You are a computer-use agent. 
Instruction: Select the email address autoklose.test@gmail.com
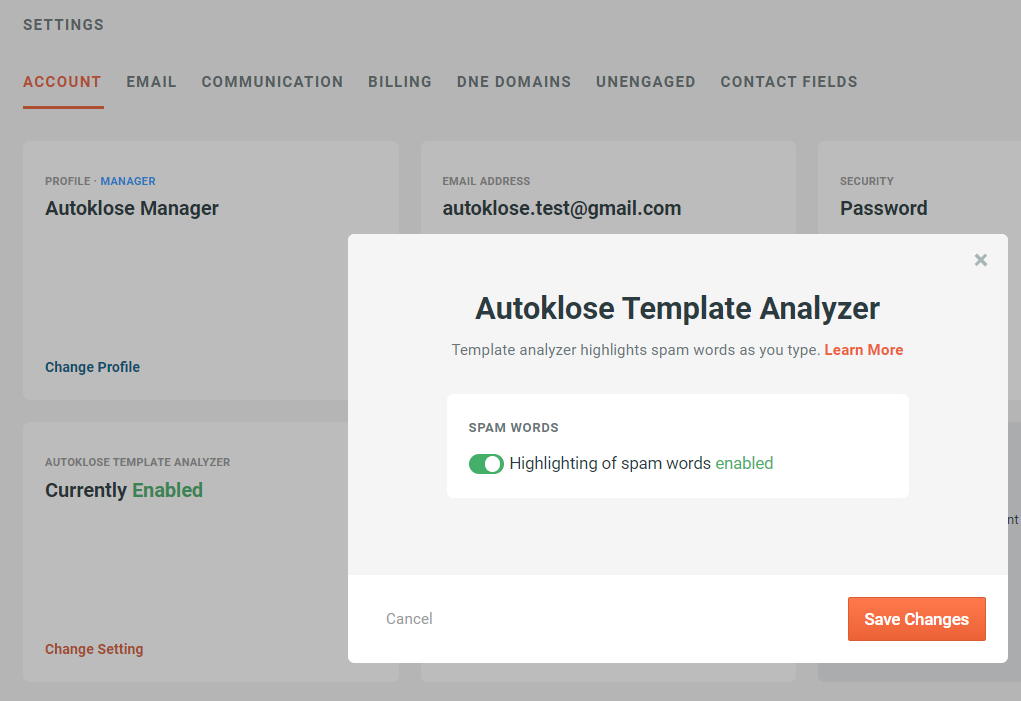[x=562, y=208]
